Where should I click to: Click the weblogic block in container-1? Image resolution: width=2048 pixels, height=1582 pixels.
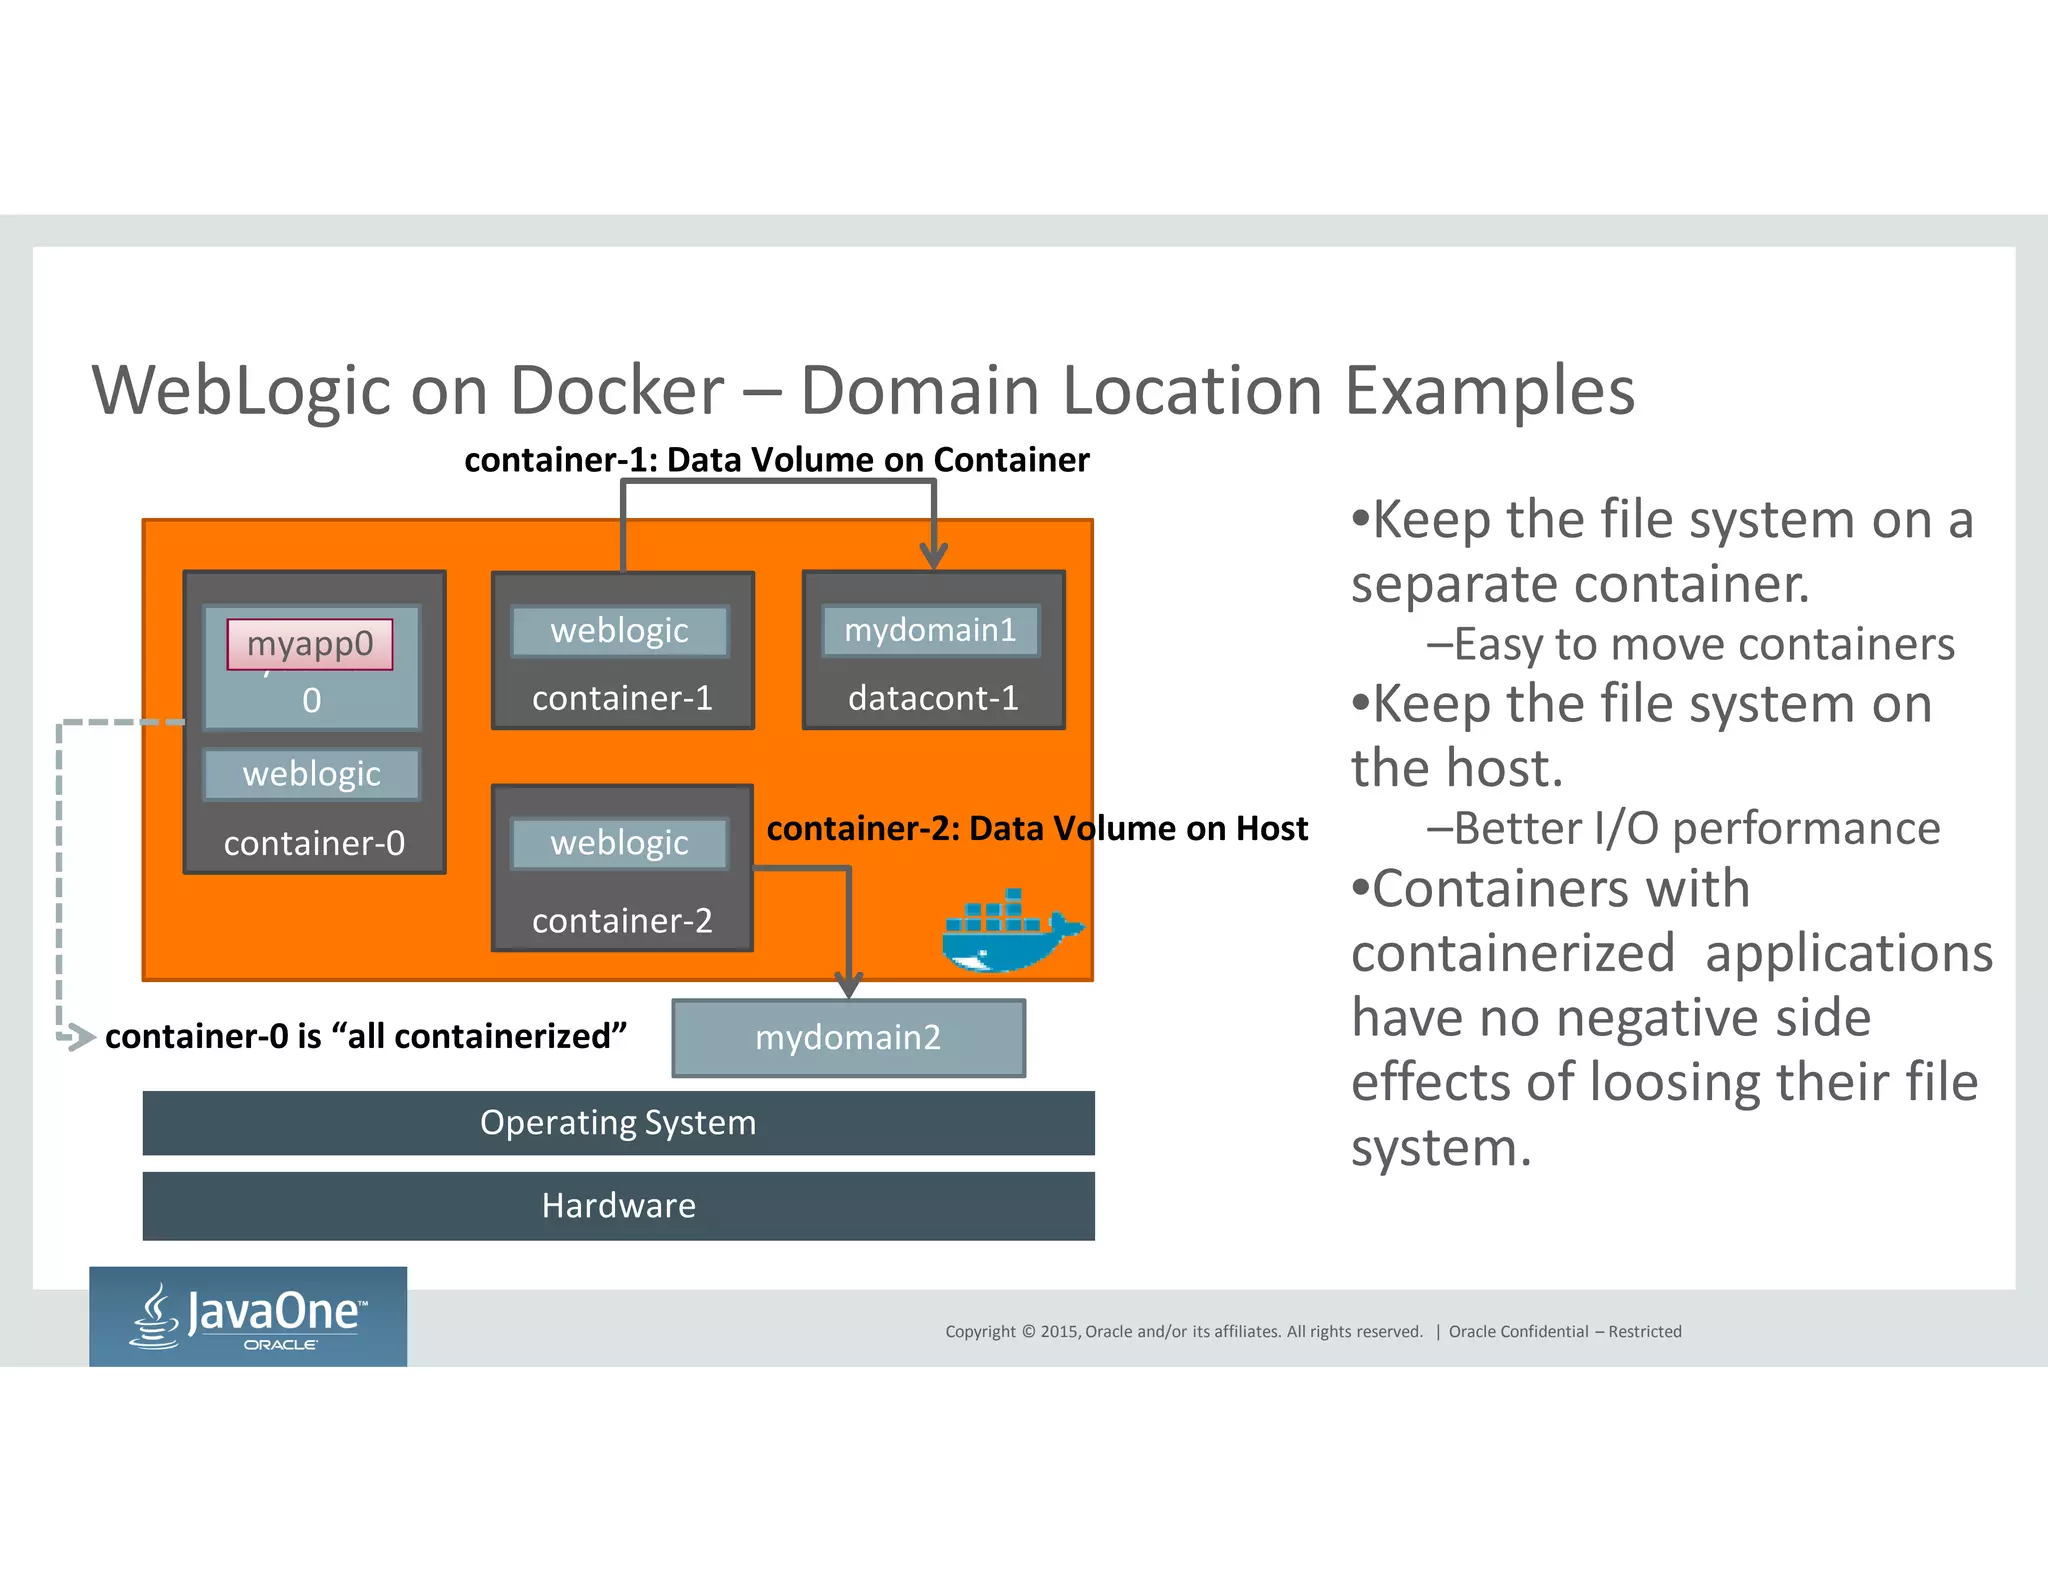619,631
